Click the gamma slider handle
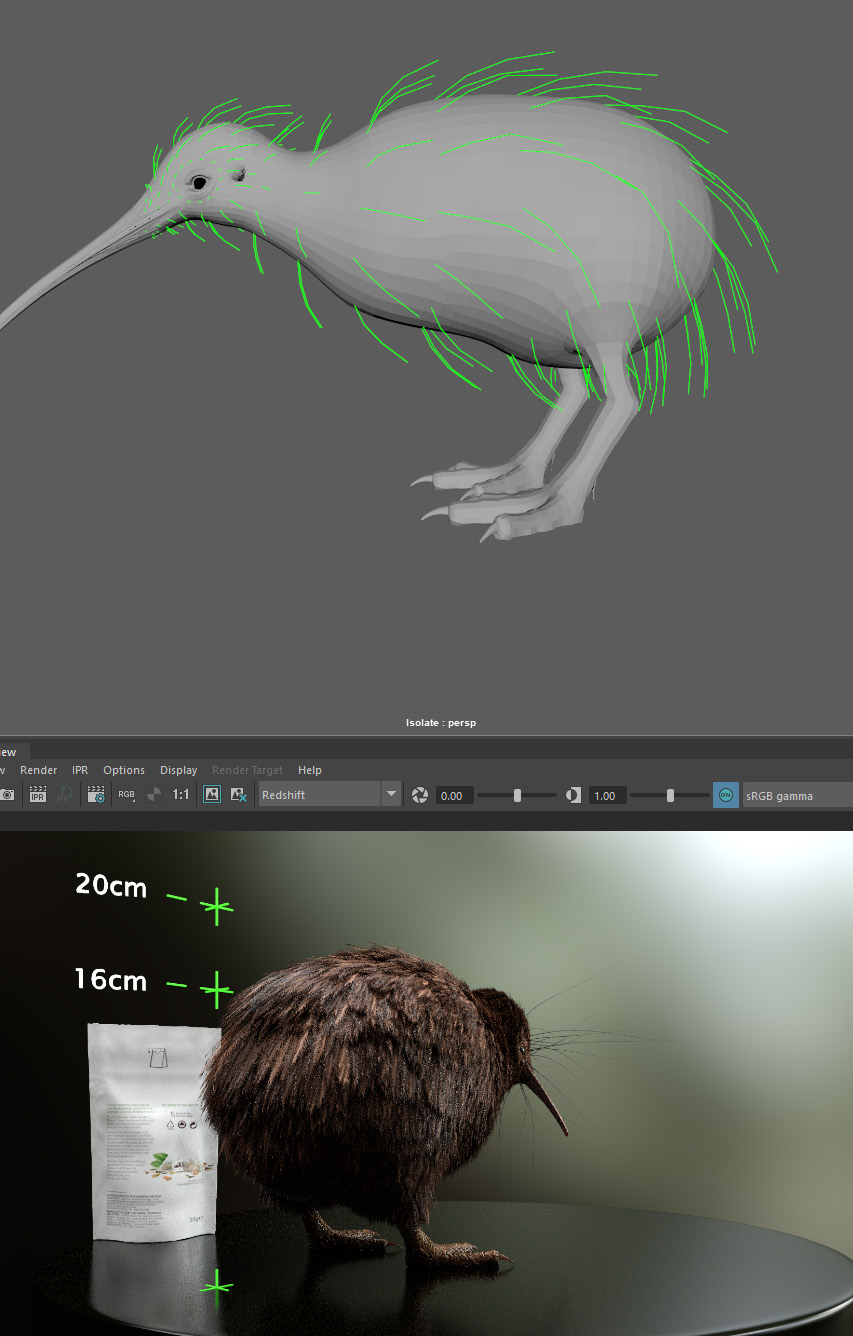 coord(670,795)
